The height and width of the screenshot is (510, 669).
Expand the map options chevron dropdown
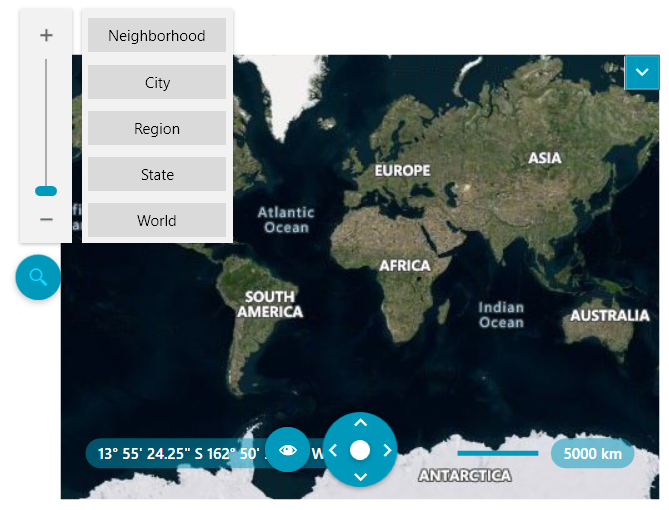(642, 72)
